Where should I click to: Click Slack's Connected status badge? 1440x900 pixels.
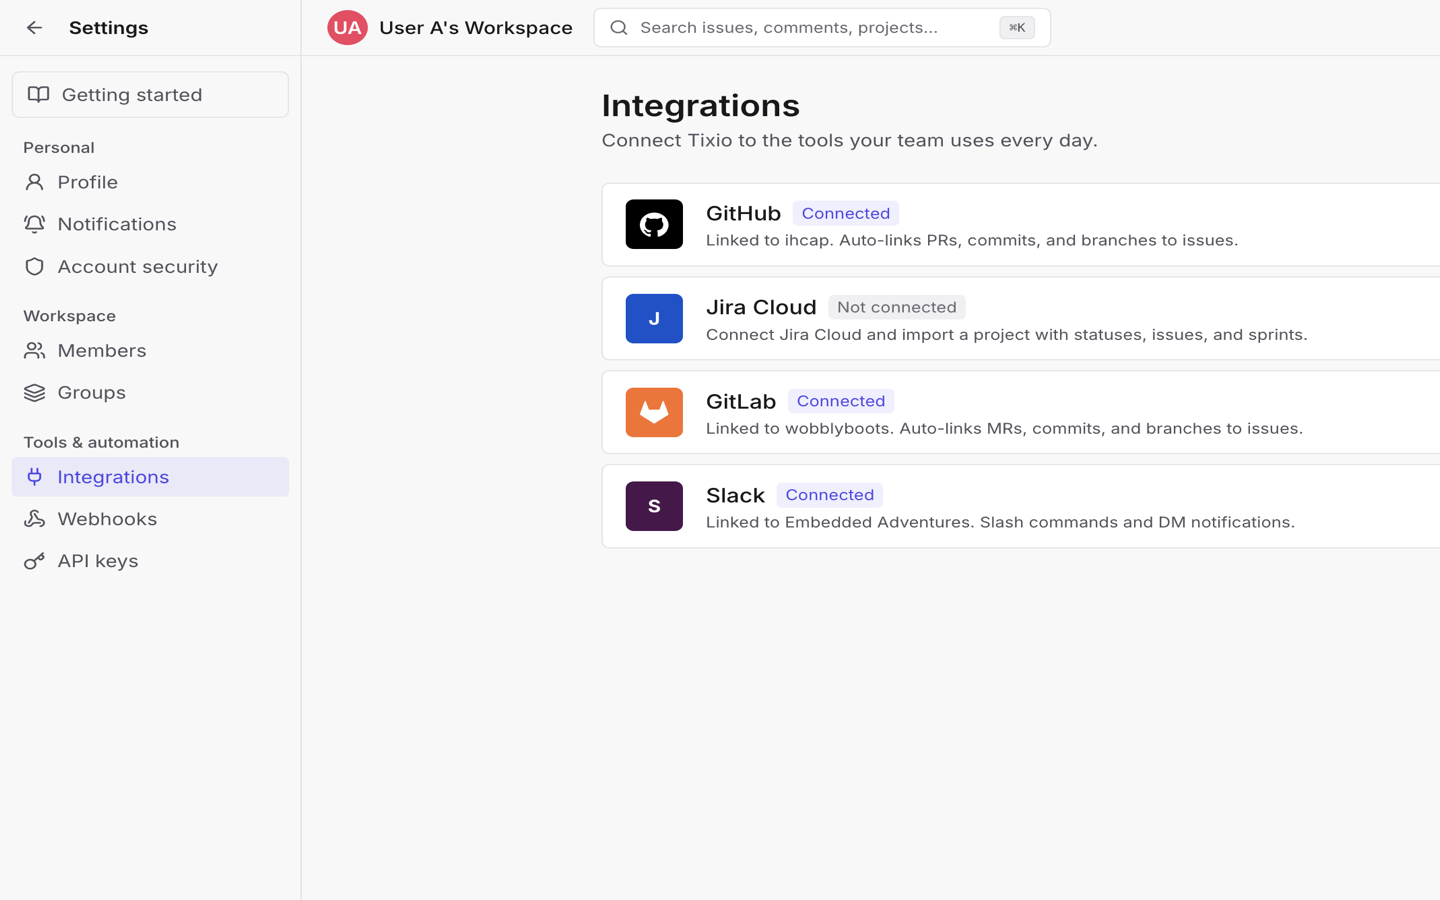pos(830,495)
